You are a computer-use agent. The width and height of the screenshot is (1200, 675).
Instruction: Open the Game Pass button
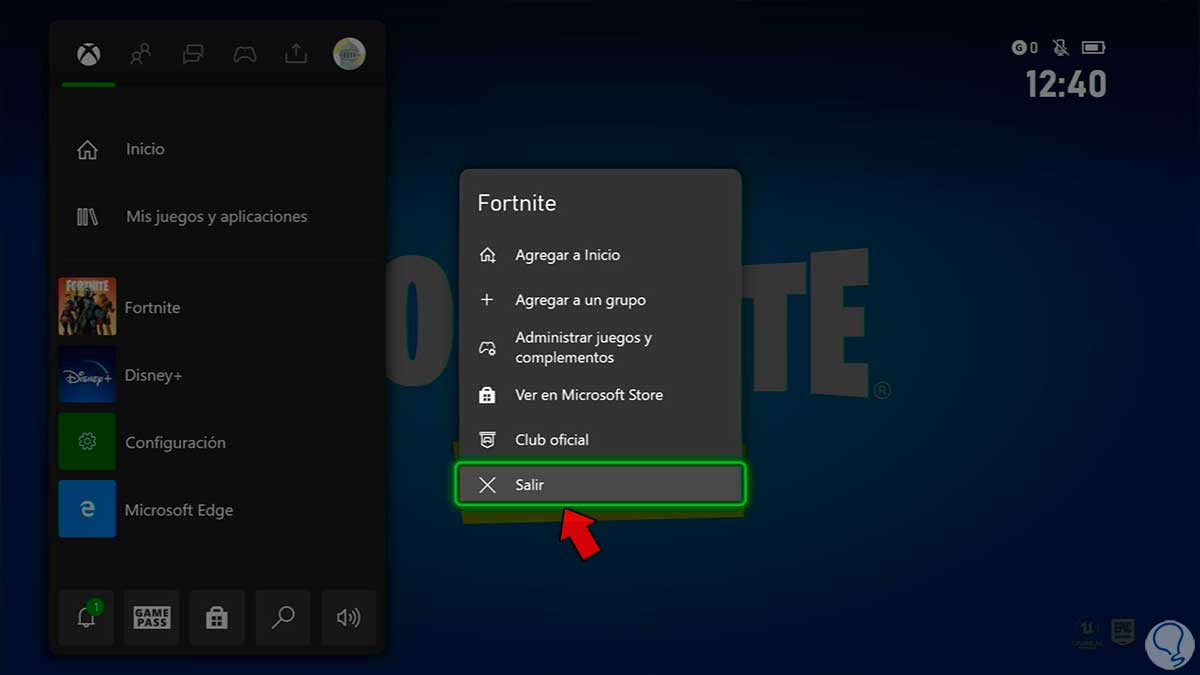coord(152,617)
